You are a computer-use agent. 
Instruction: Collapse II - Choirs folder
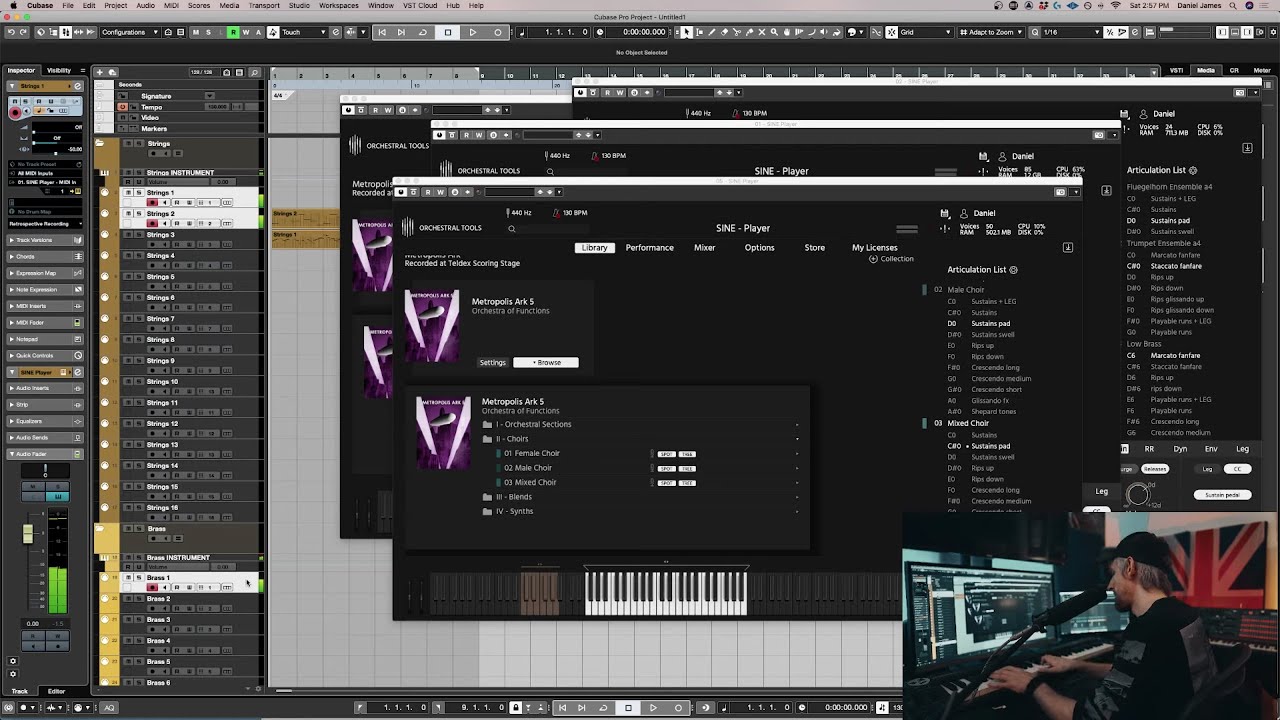click(x=511, y=439)
